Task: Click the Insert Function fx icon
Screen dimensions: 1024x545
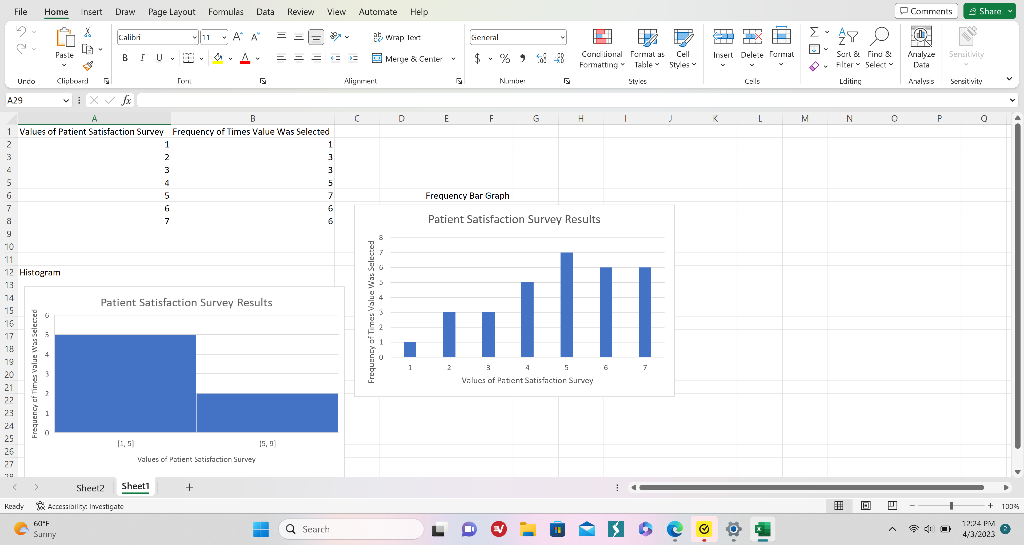Action: click(x=126, y=101)
